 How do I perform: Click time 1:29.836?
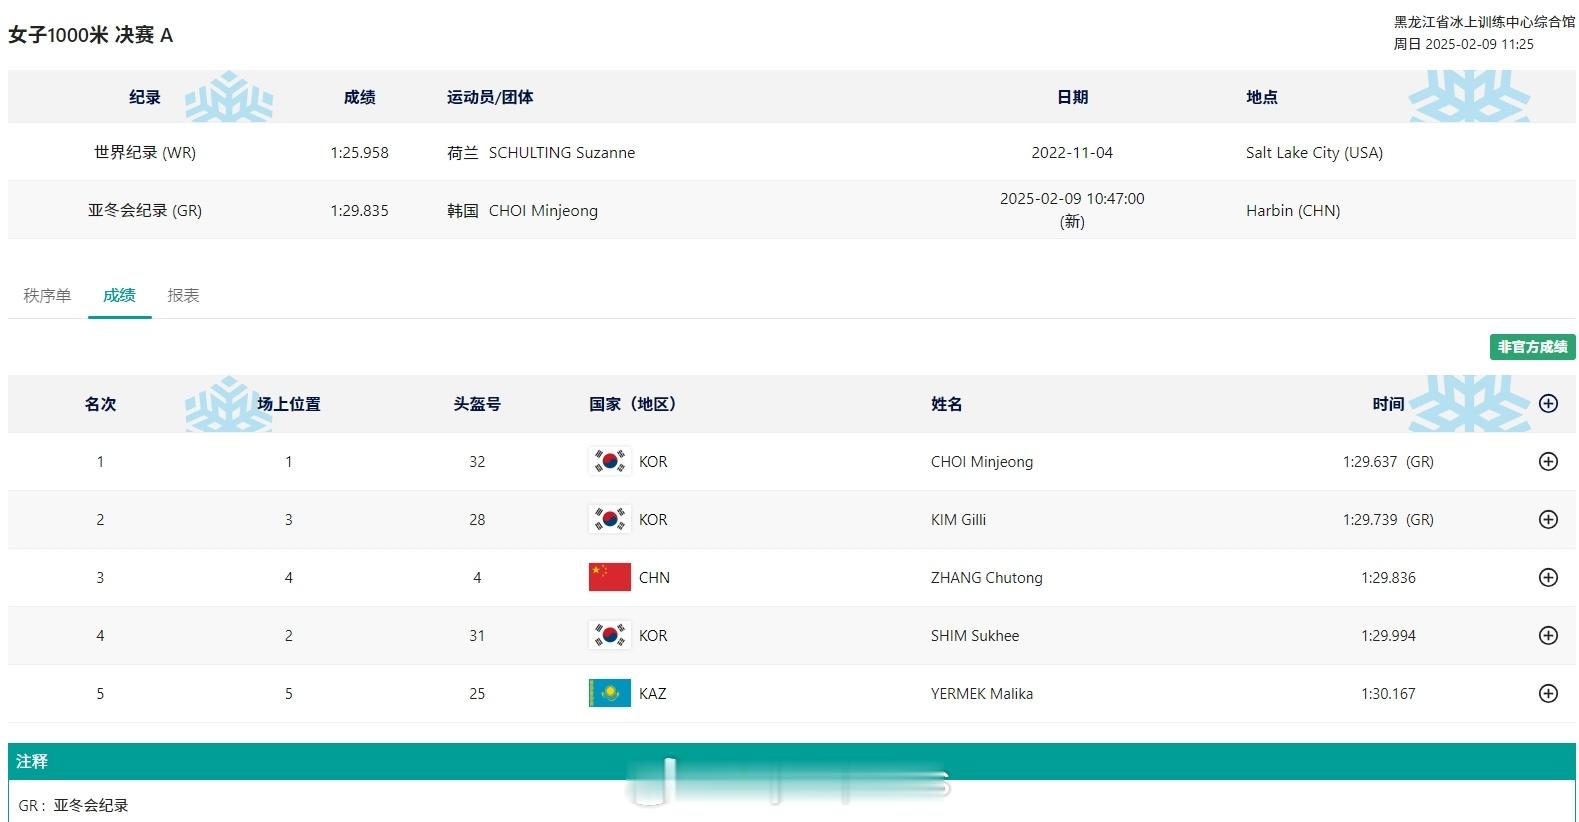click(x=1388, y=577)
